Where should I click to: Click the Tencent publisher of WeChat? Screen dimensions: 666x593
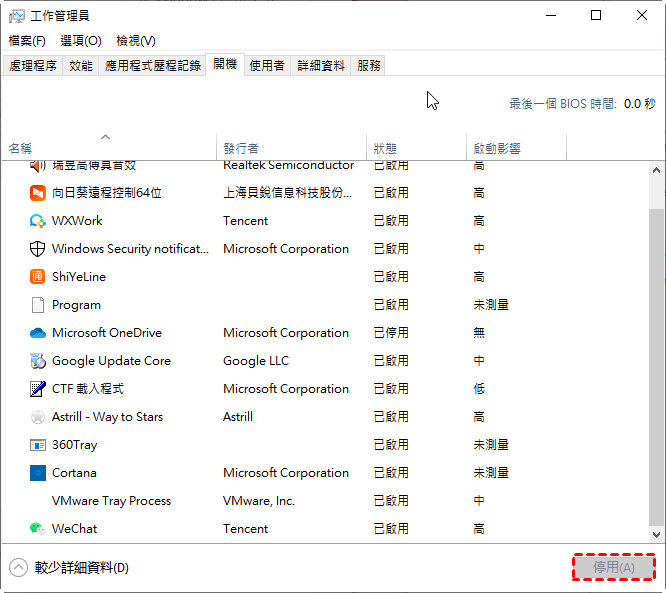tap(246, 529)
